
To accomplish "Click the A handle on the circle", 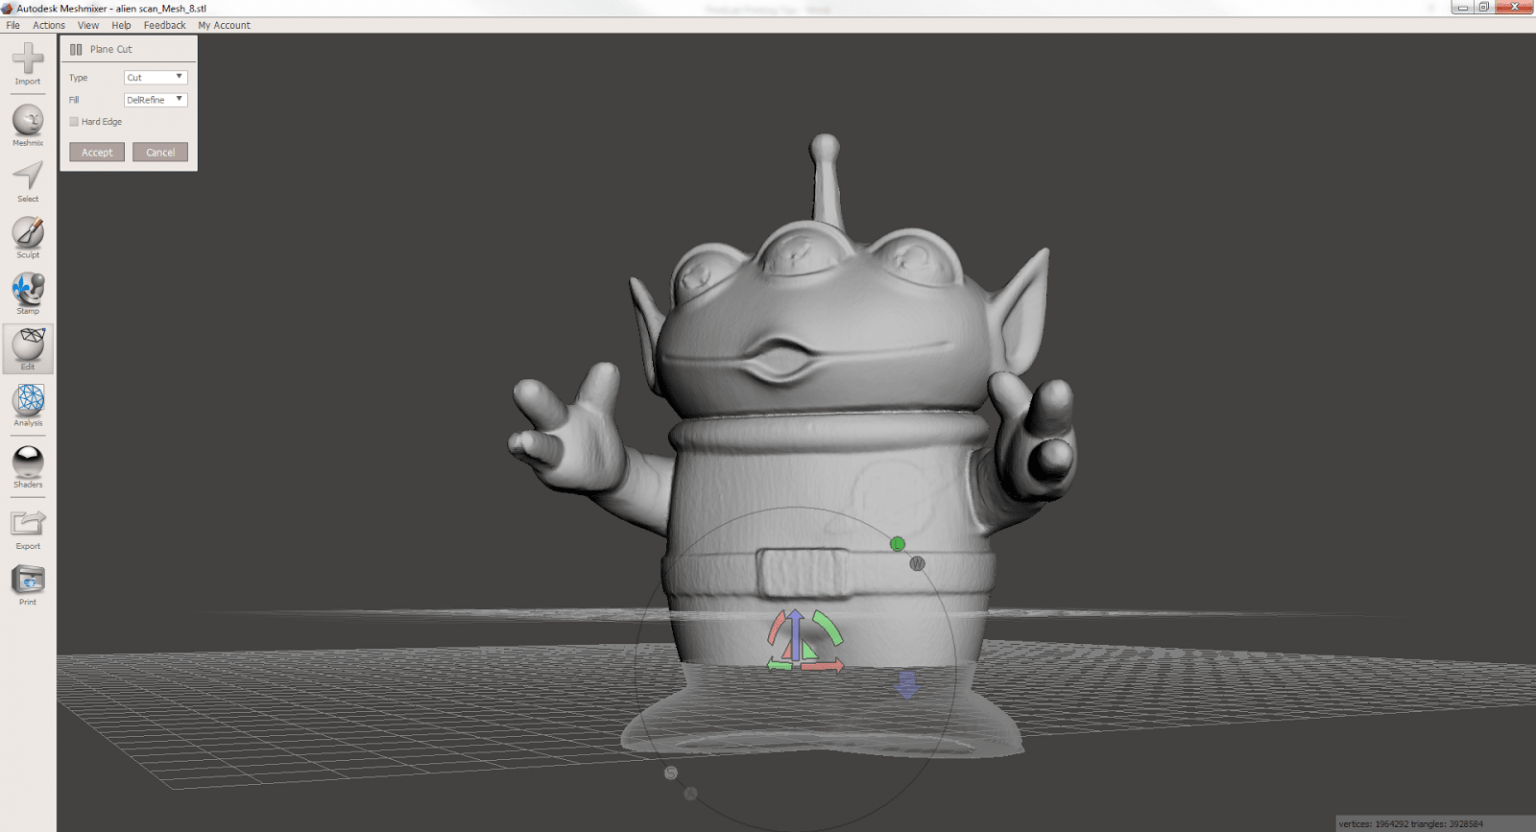I will click(690, 794).
